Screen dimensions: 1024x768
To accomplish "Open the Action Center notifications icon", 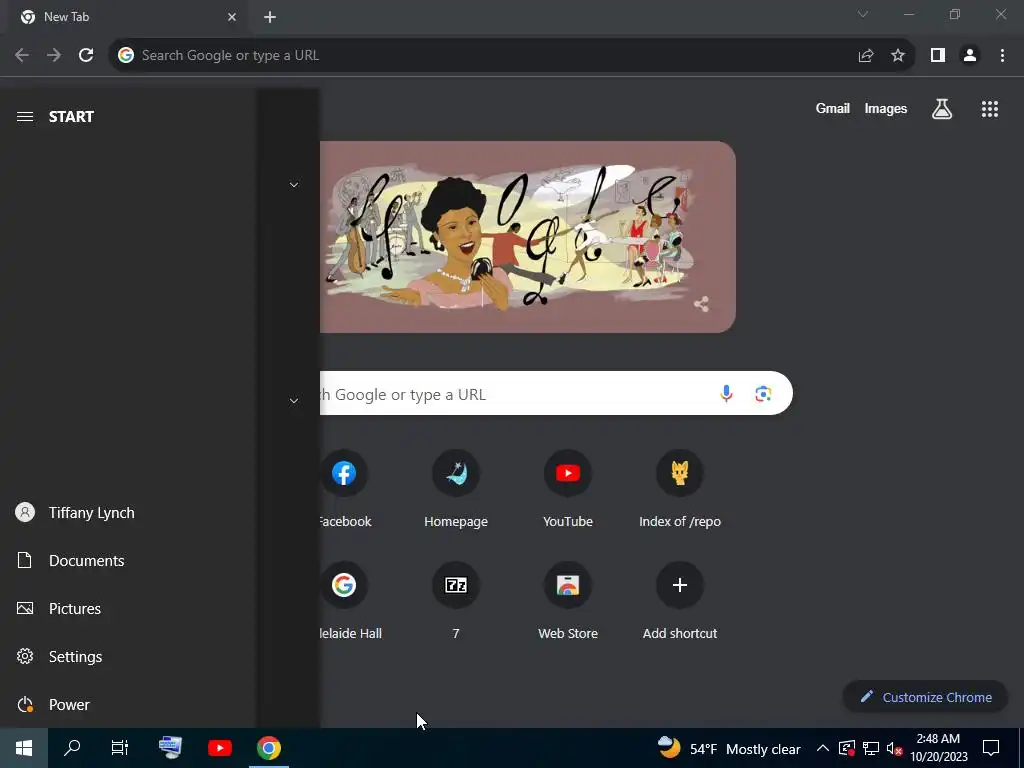I will click(991, 748).
